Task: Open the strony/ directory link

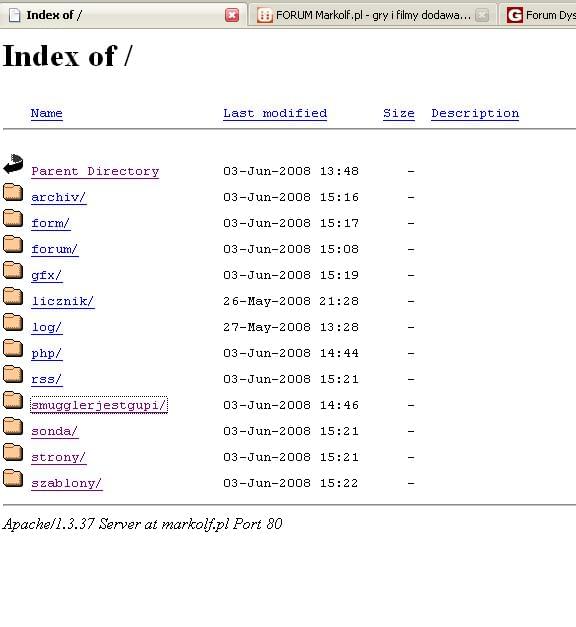Action: (x=59, y=457)
